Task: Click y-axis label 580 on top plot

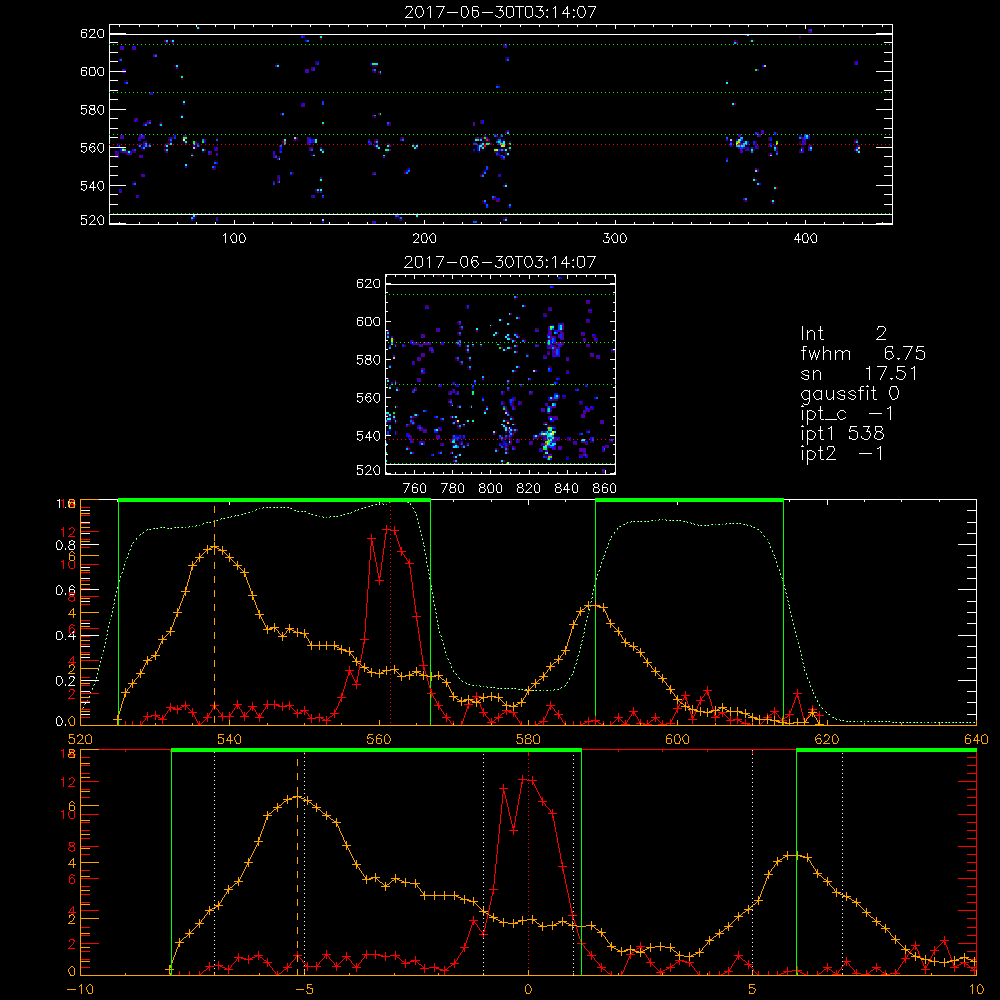Action: (92, 110)
